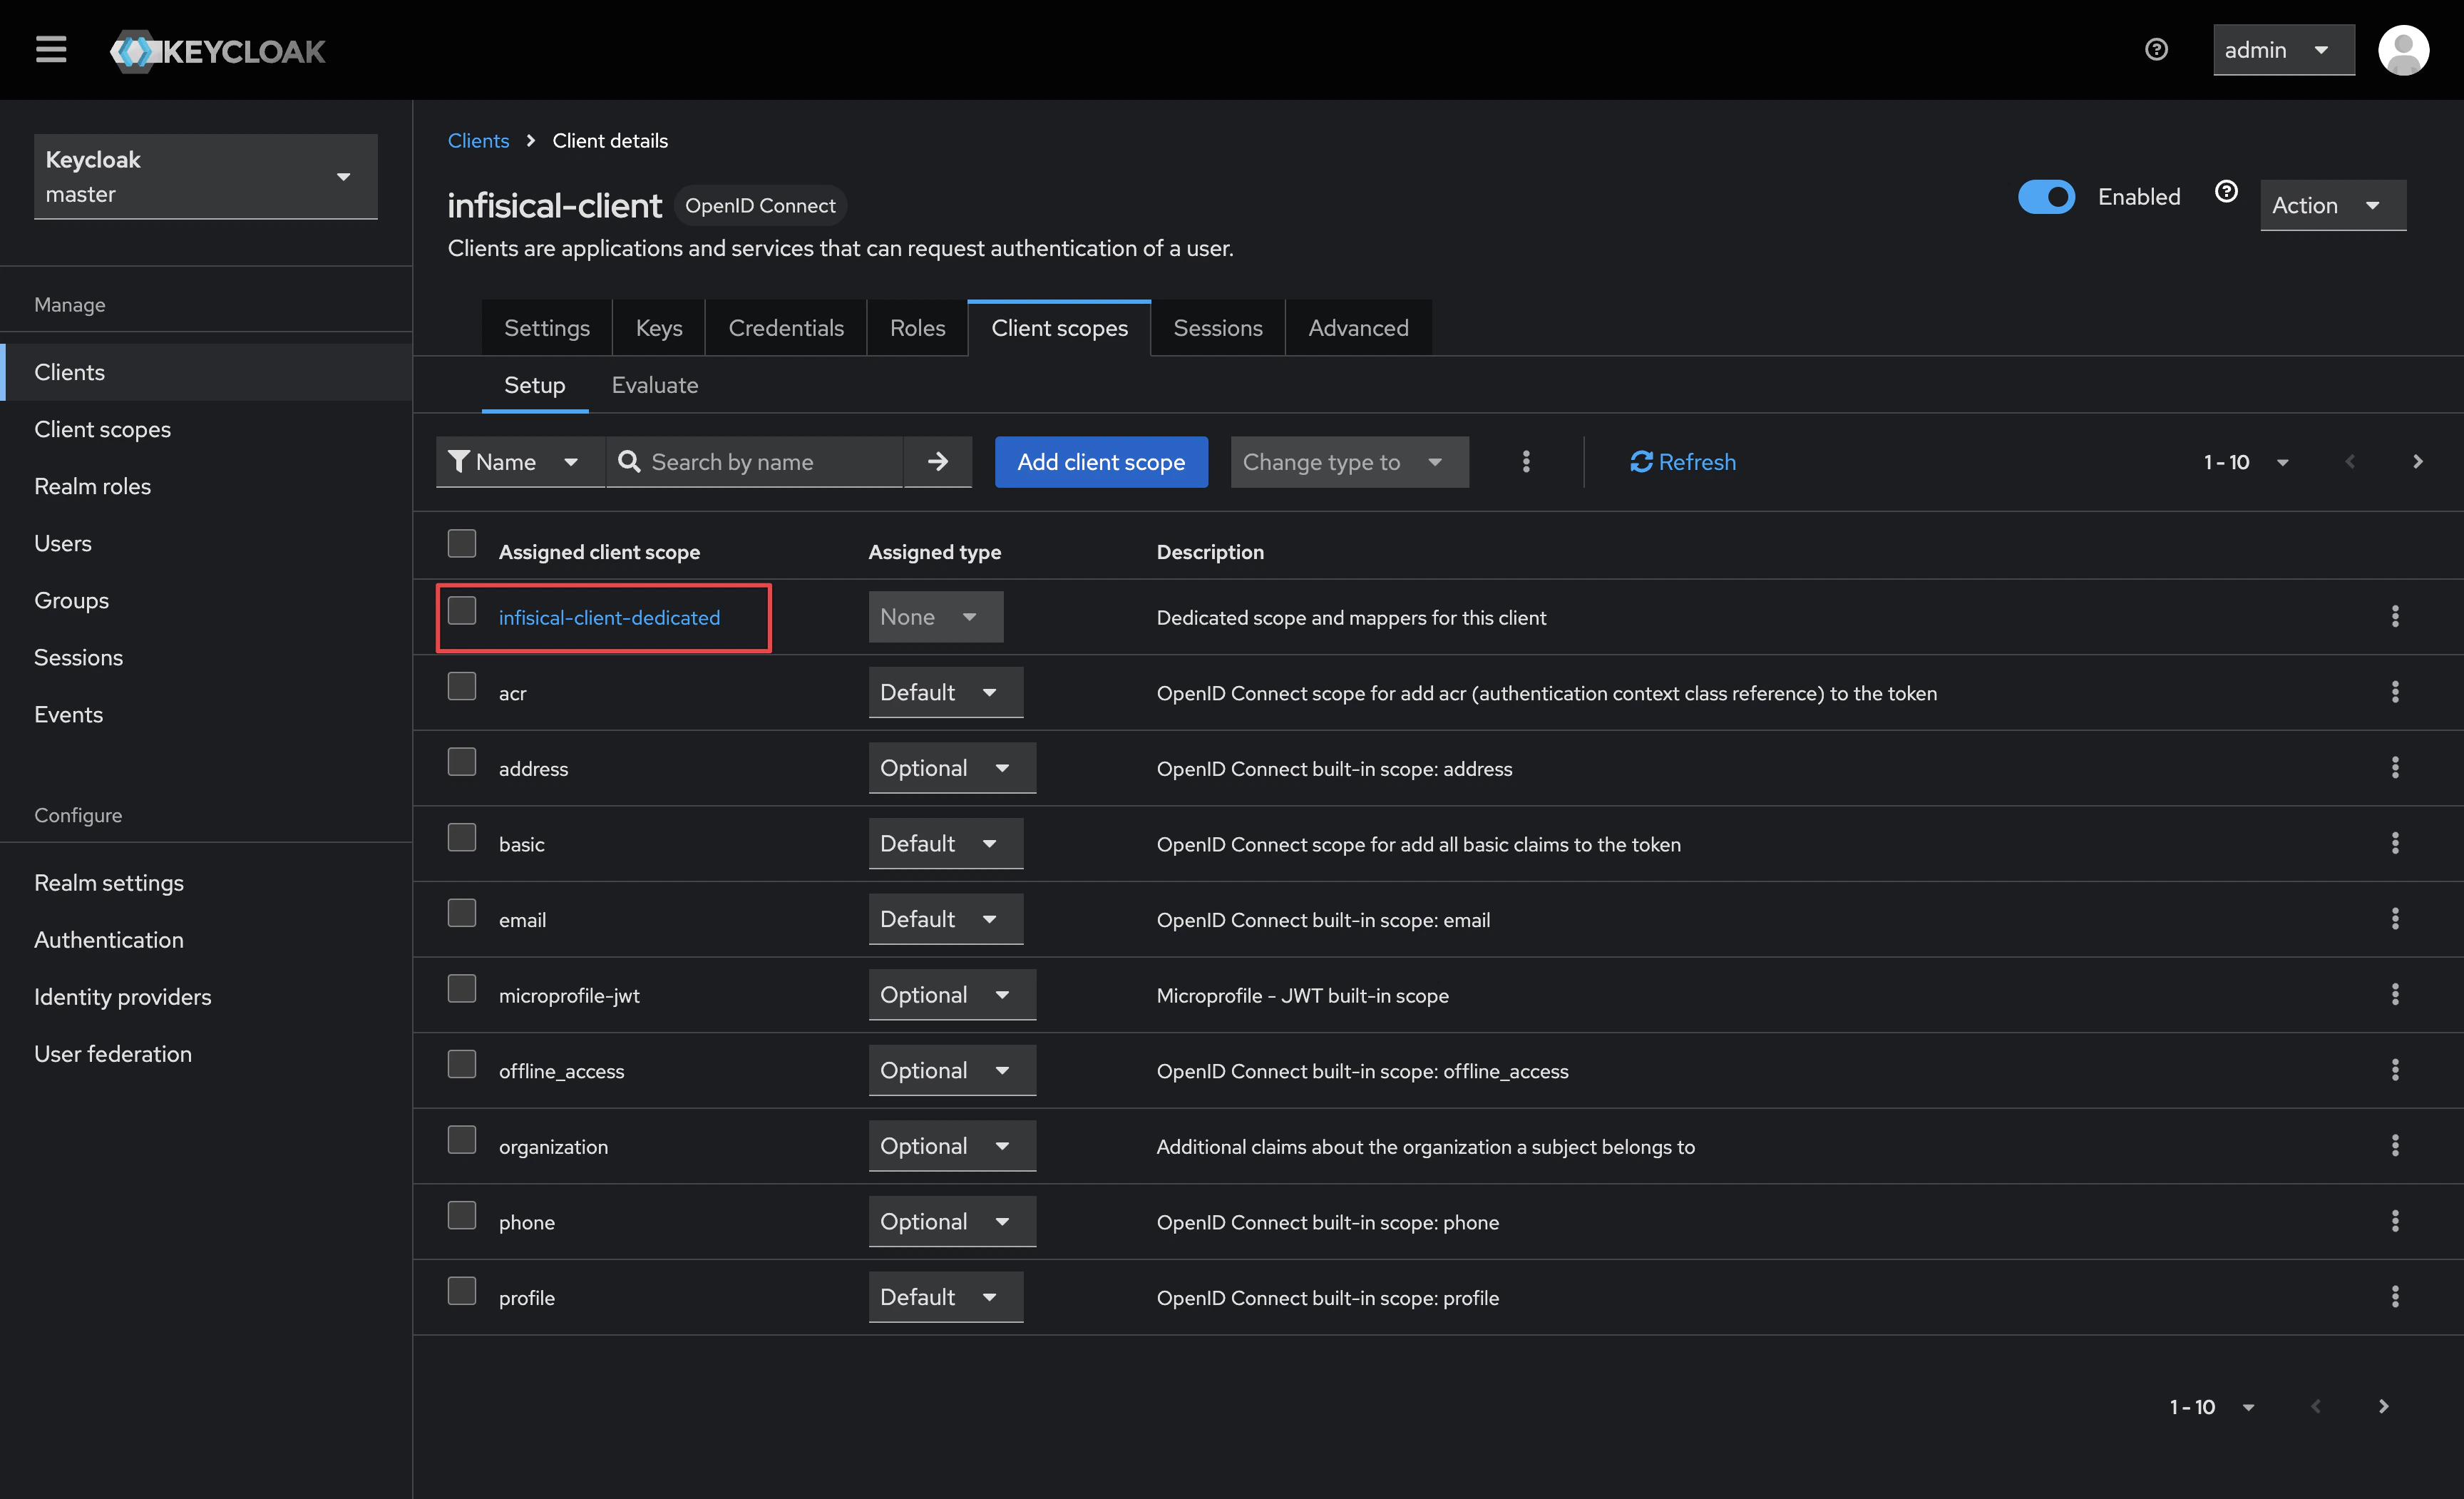
Task: Click the Keycloak logo
Action: [218, 50]
